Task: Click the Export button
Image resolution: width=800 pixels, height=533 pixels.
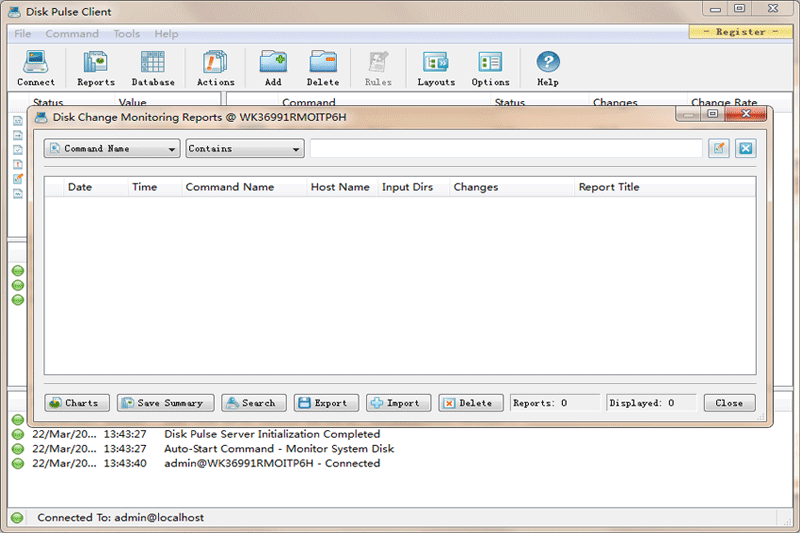Action: [x=326, y=403]
